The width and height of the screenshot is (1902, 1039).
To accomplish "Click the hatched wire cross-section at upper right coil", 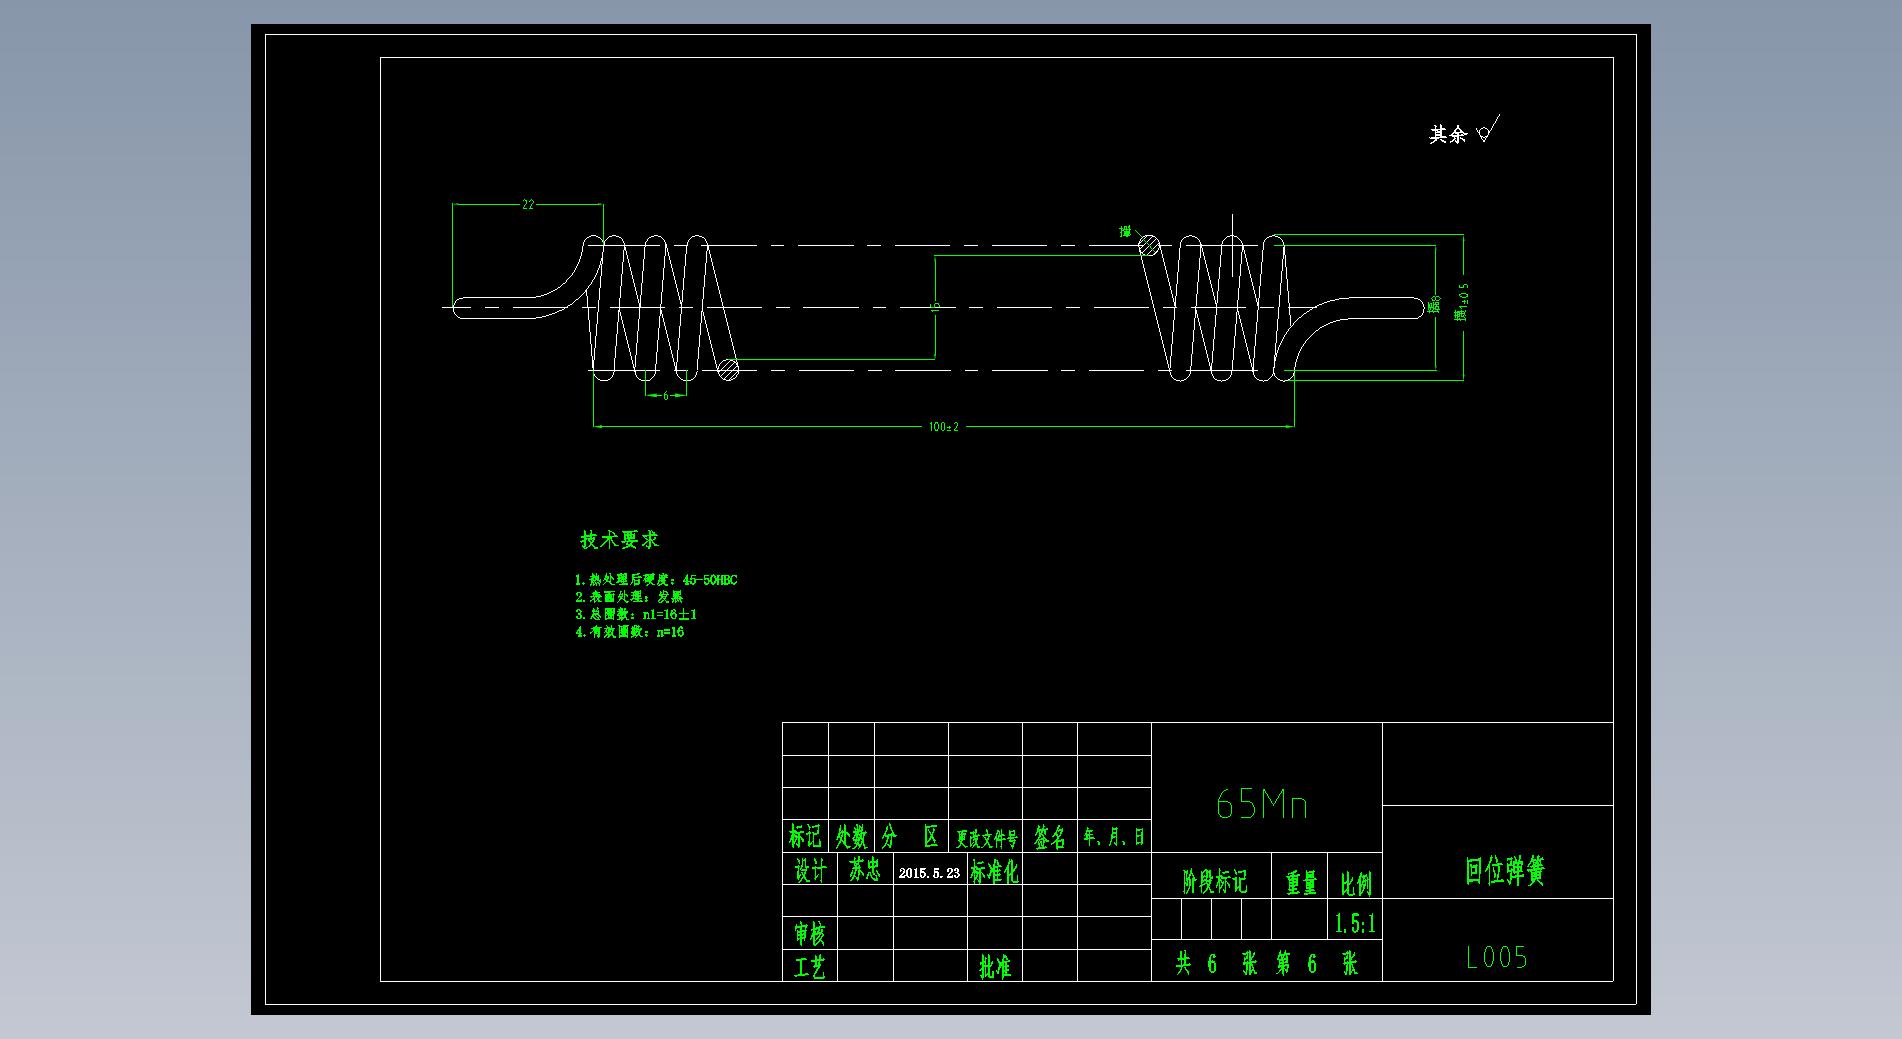I will coord(1149,244).
